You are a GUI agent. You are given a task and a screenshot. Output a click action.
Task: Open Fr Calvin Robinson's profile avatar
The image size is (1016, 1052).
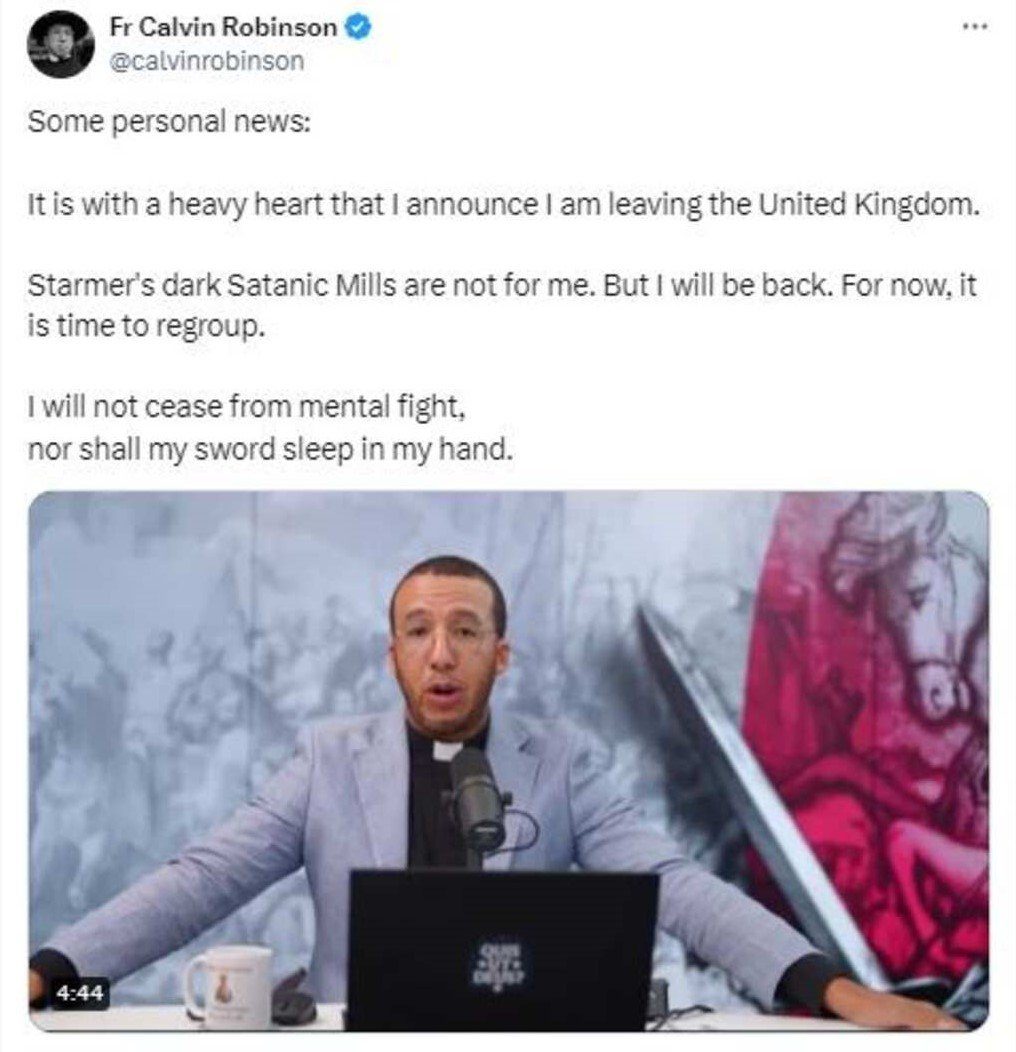tap(60, 44)
